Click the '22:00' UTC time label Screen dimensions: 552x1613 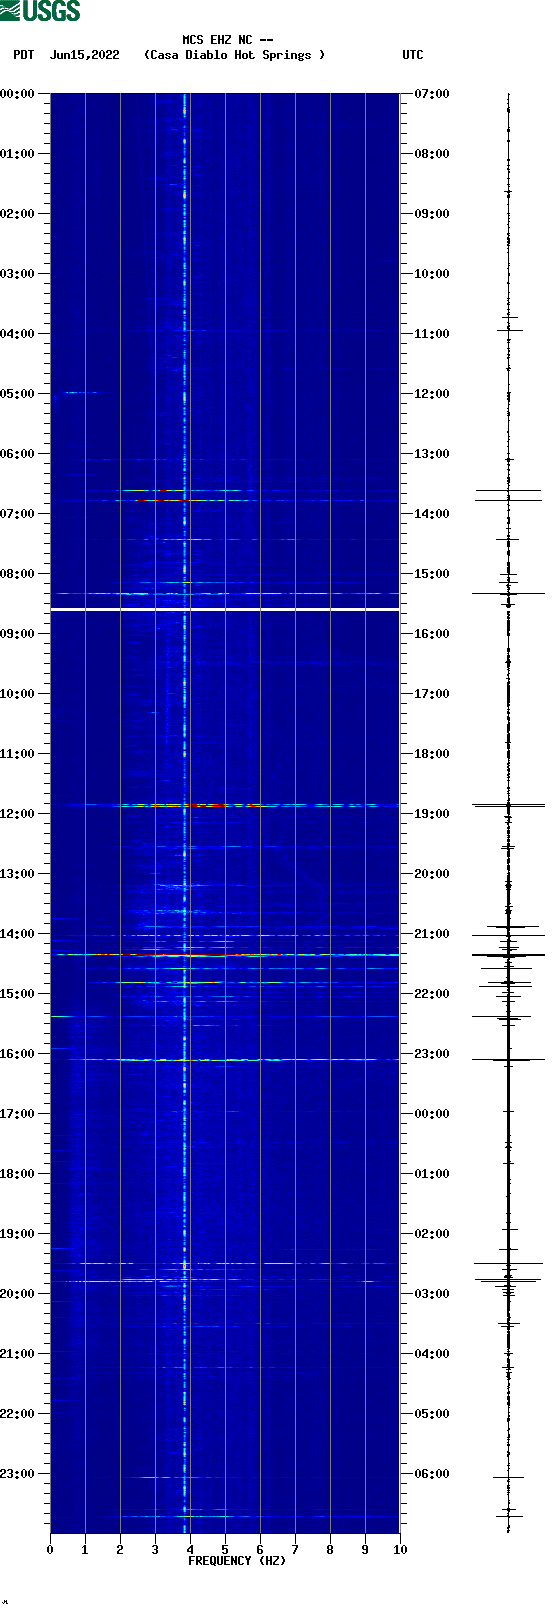(432, 994)
